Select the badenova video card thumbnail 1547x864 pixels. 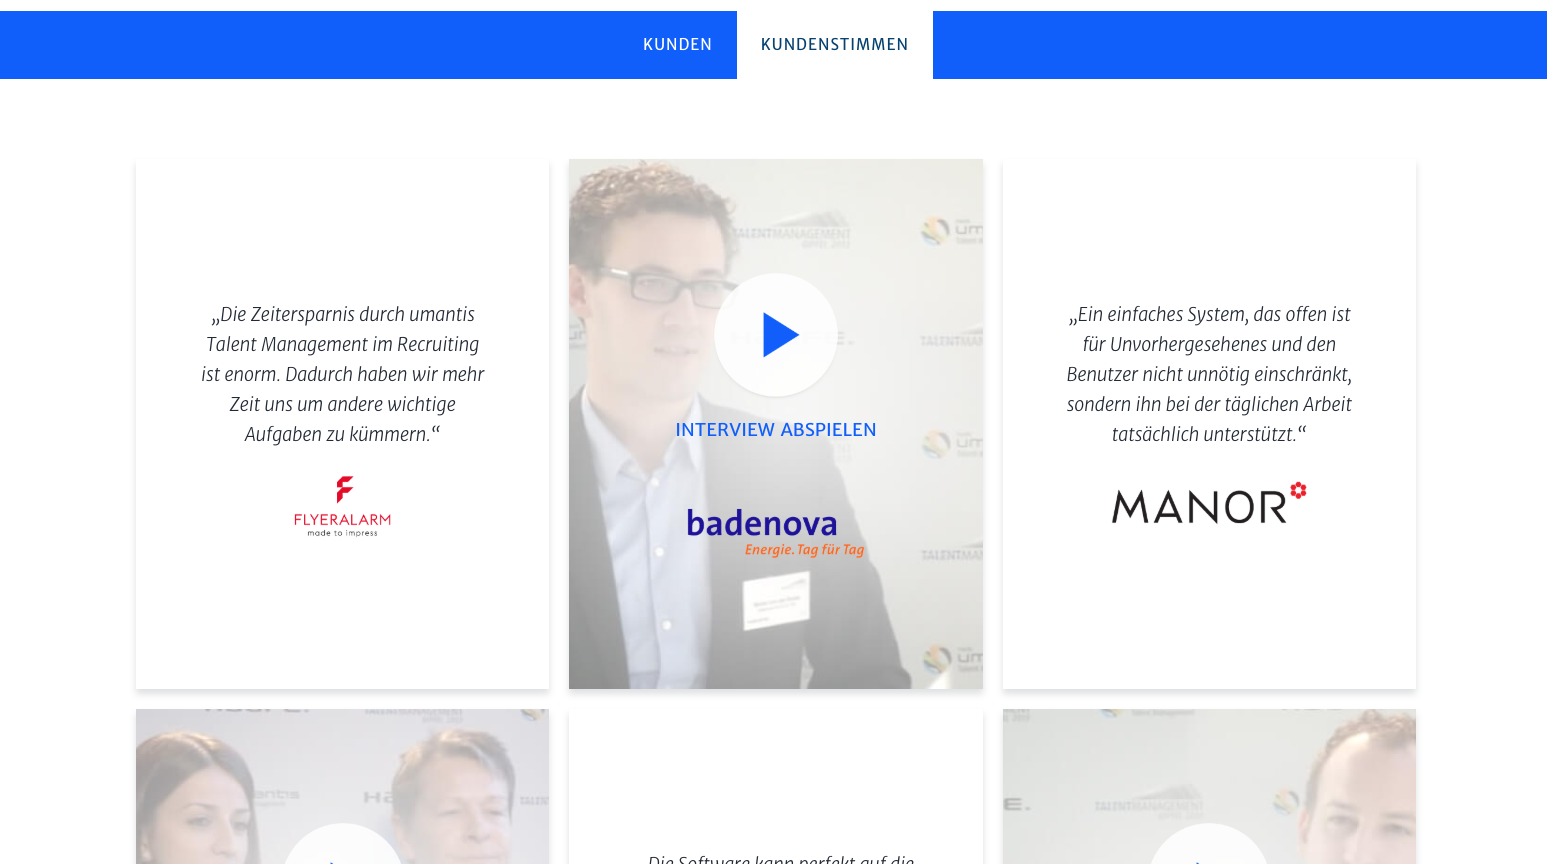[x=776, y=424]
